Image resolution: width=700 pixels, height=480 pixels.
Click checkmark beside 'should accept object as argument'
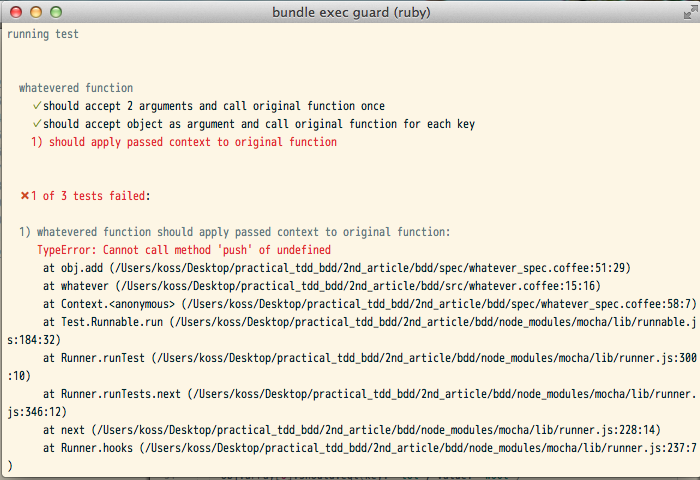click(37, 124)
